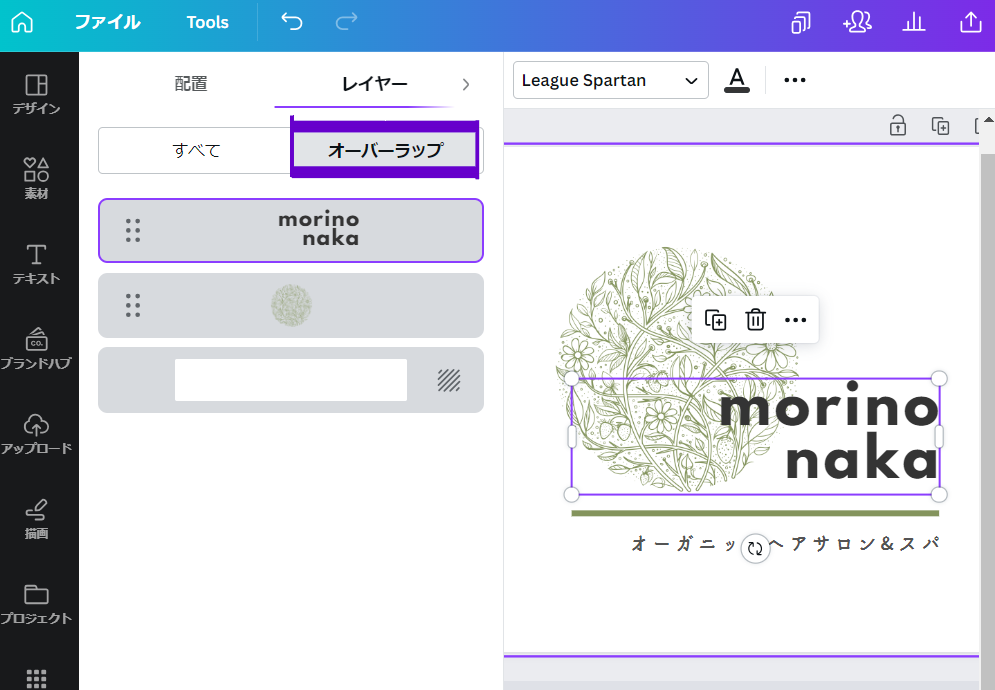
Task: Switch to the レイヤー tab
Action: (x=374, y=84)
